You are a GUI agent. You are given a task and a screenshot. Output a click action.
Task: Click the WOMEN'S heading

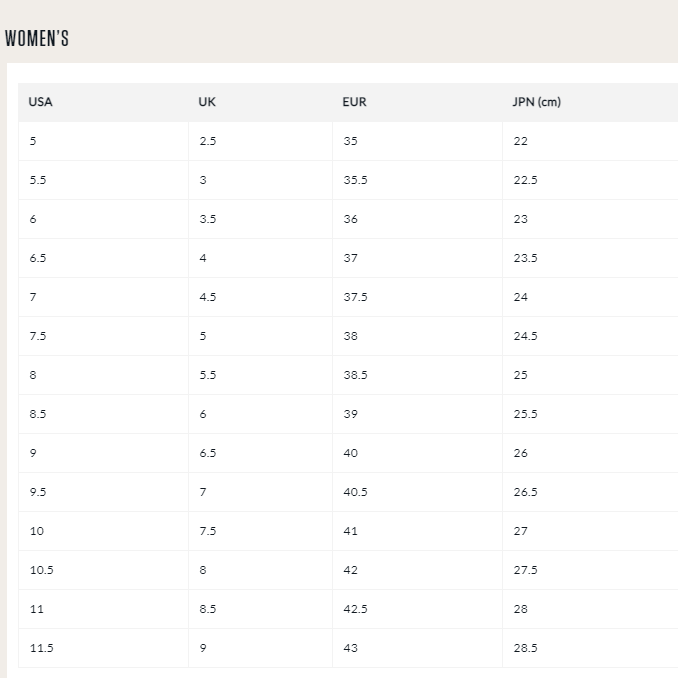point(37,39)
